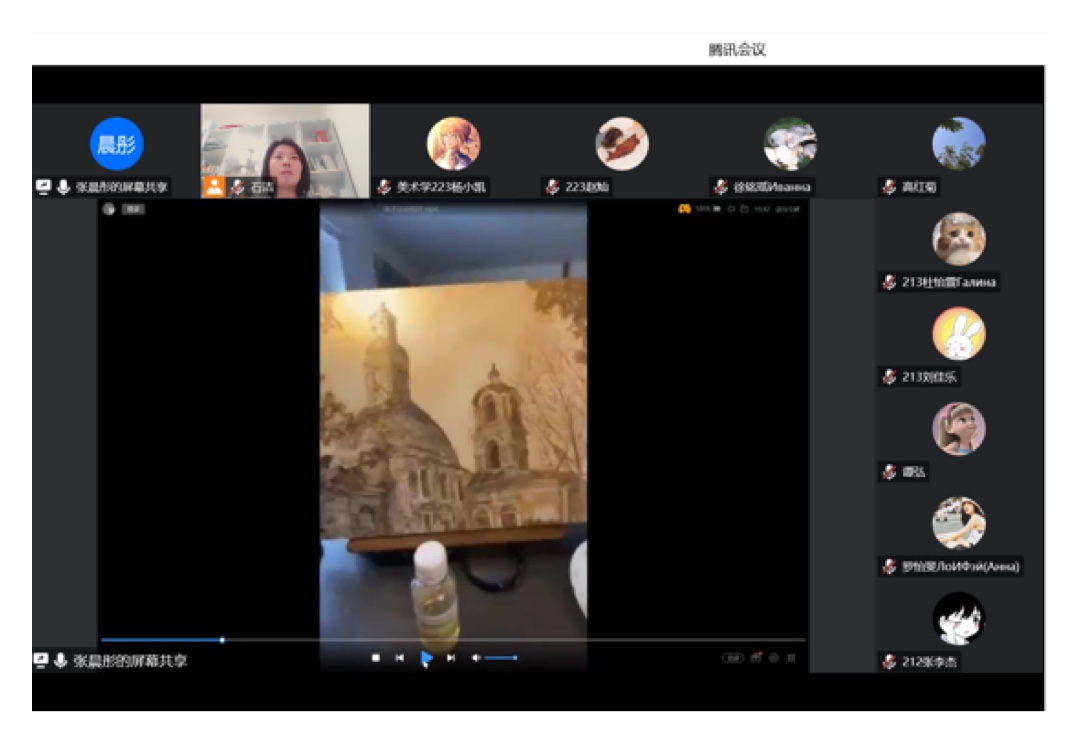Select the 石洁 webcam video tile
Image resolution: width=1080 pixels, height=744 pixels.
(x=285, y=150)
